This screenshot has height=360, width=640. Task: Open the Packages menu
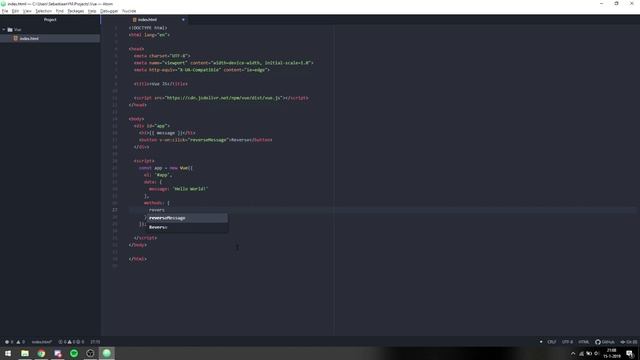[76, 11]
